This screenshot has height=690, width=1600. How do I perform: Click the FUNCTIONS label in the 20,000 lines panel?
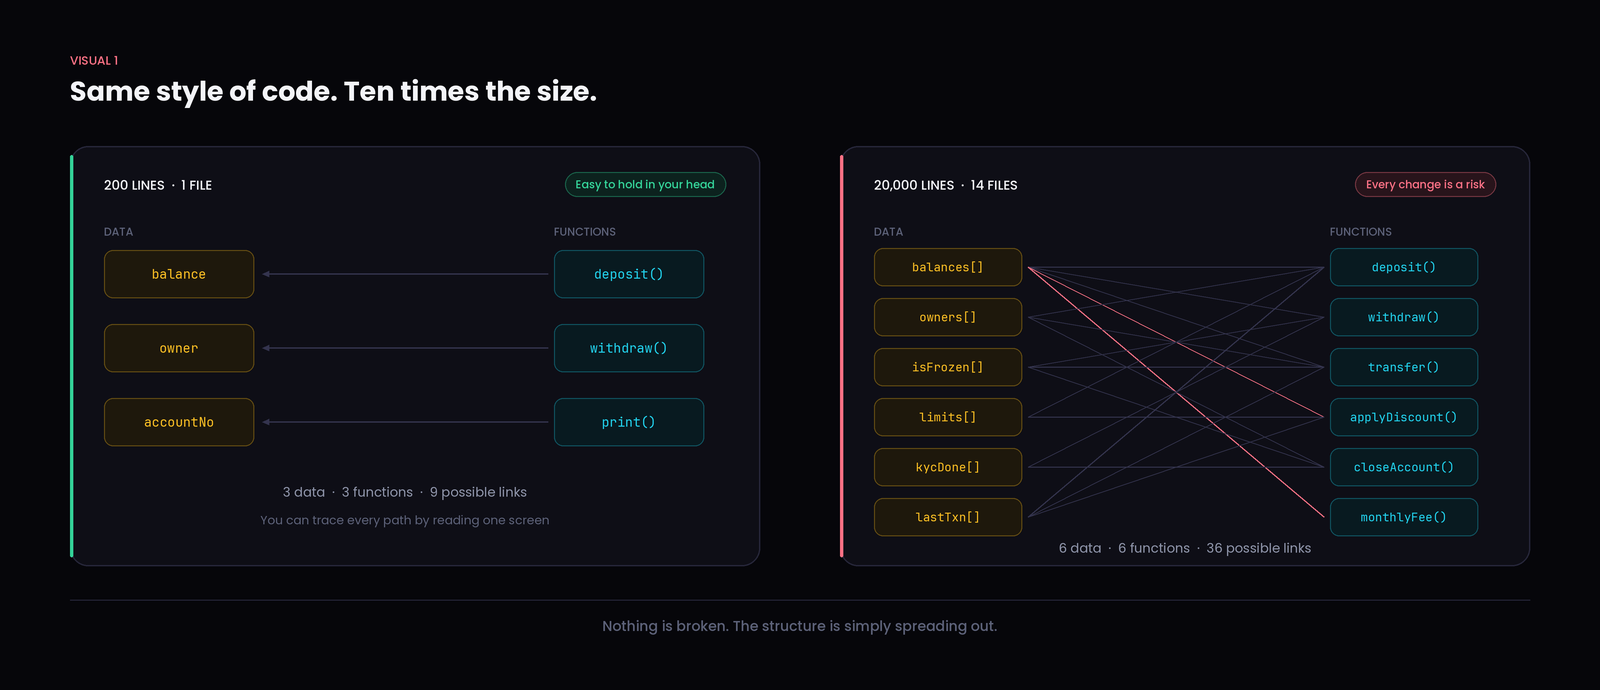click(x=1361, y=231)
